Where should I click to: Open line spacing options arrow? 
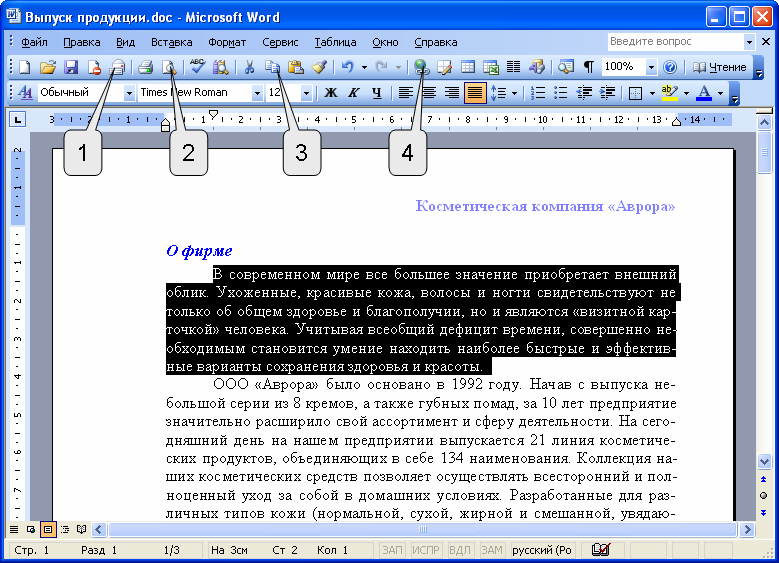[x=514, y=92]
